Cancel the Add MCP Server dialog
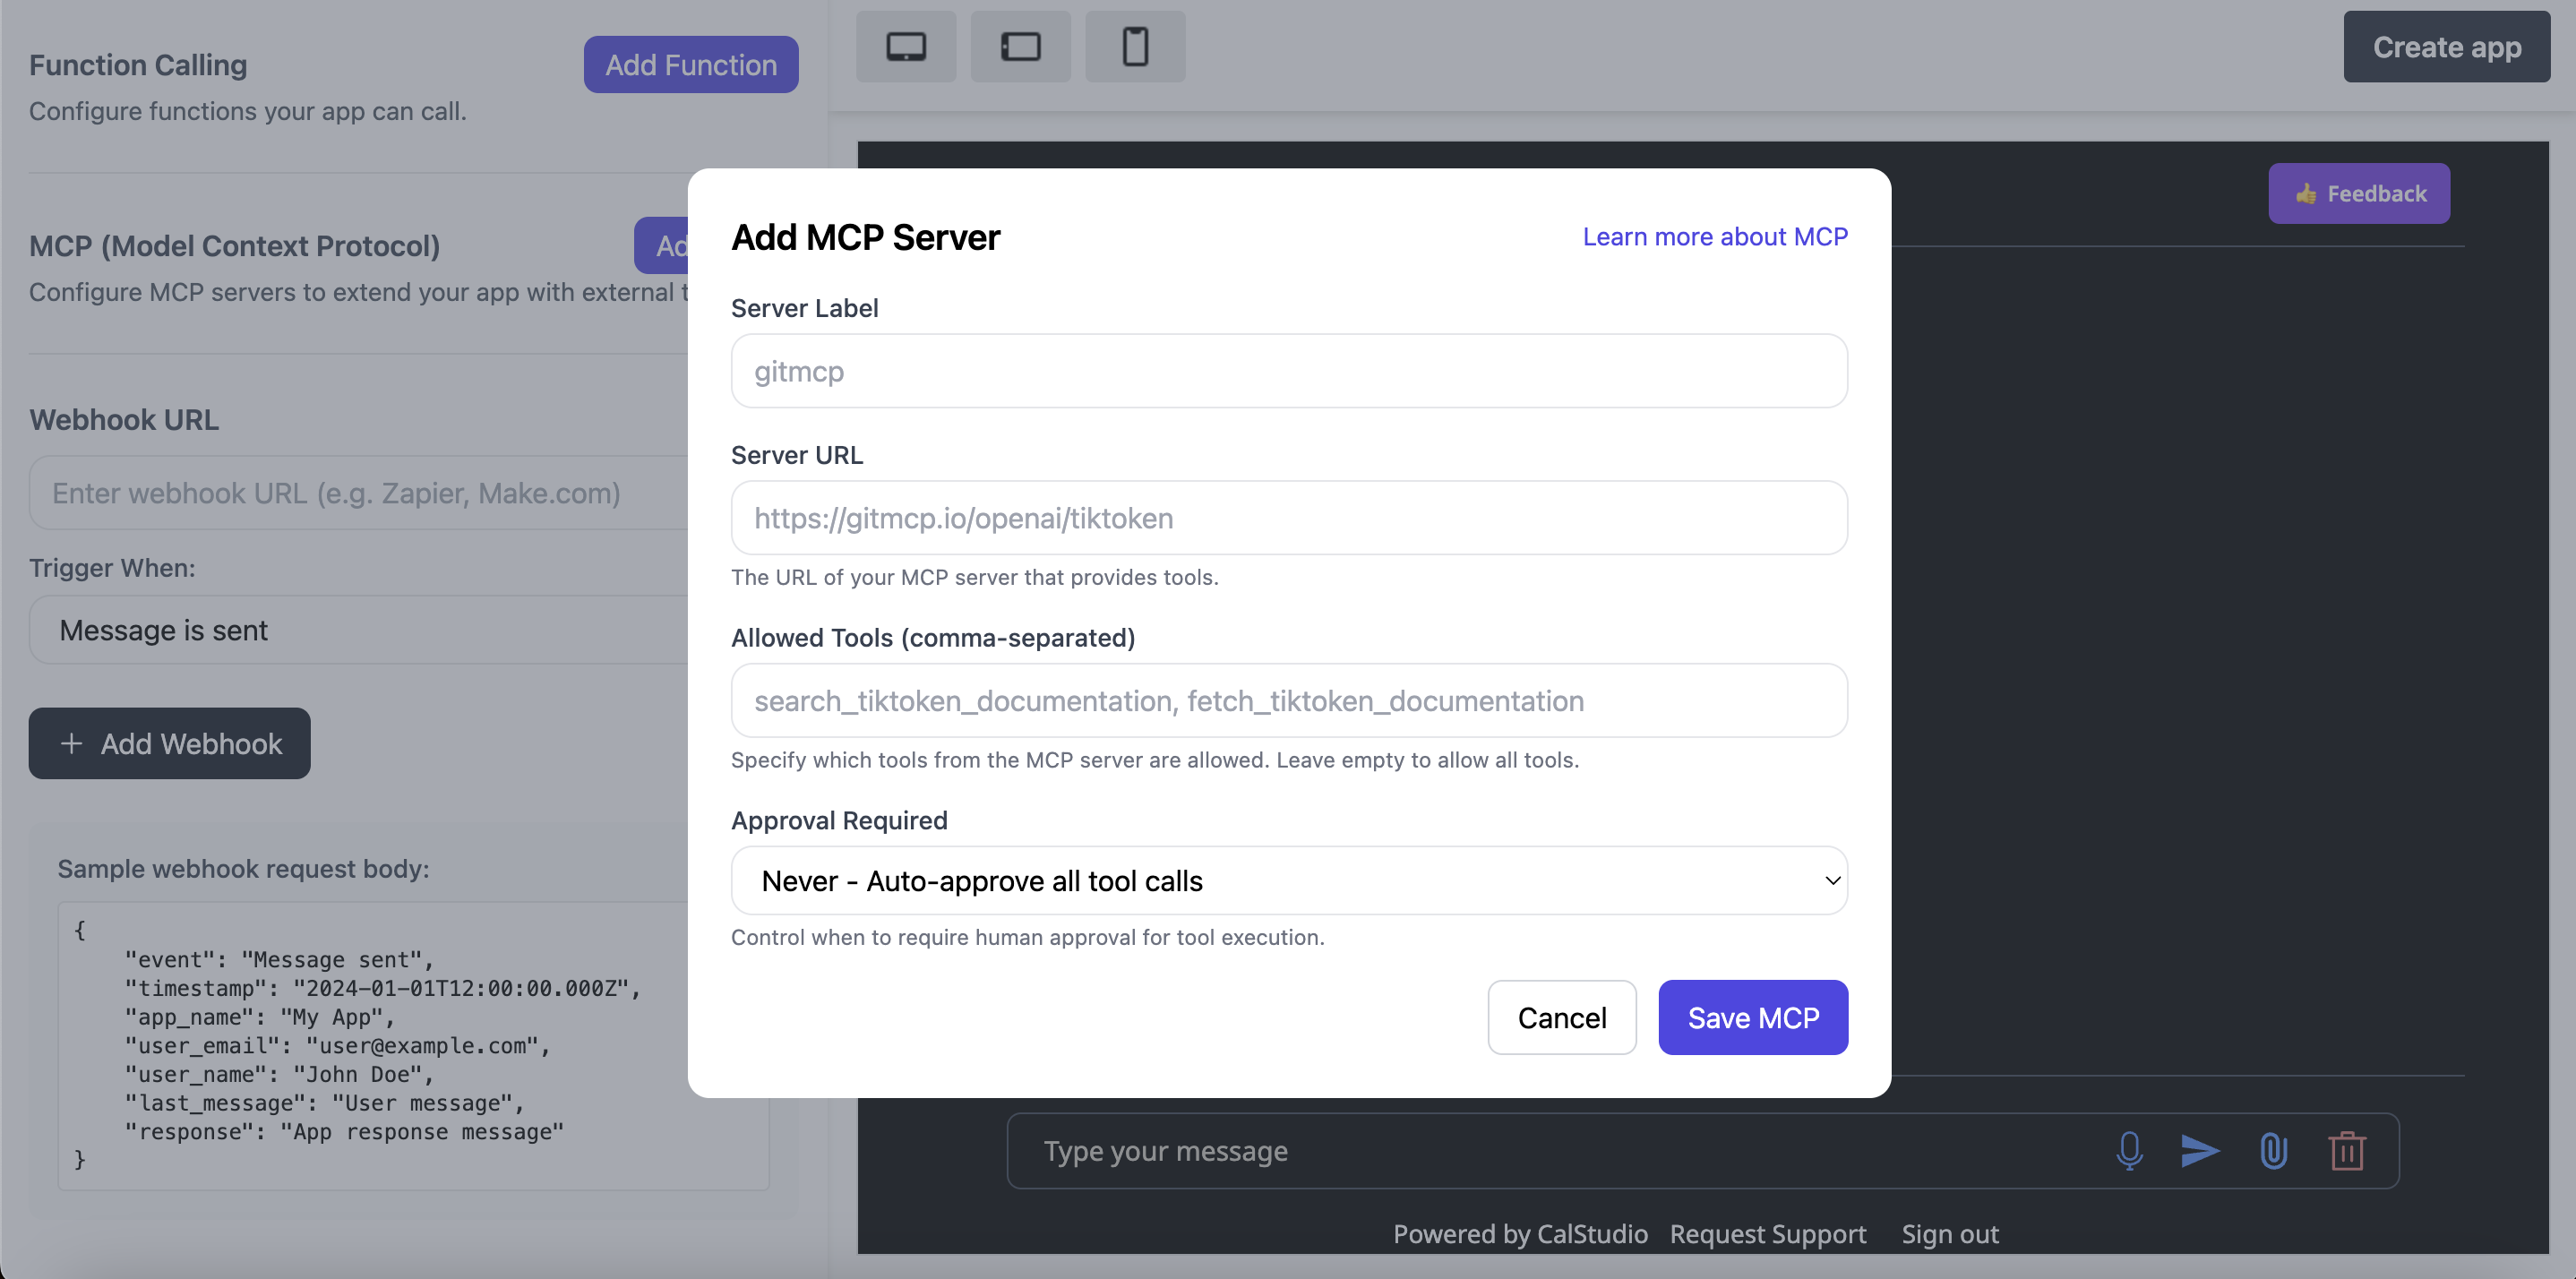This screenshot has height=1279, width=2576. coord(1561,1017)
